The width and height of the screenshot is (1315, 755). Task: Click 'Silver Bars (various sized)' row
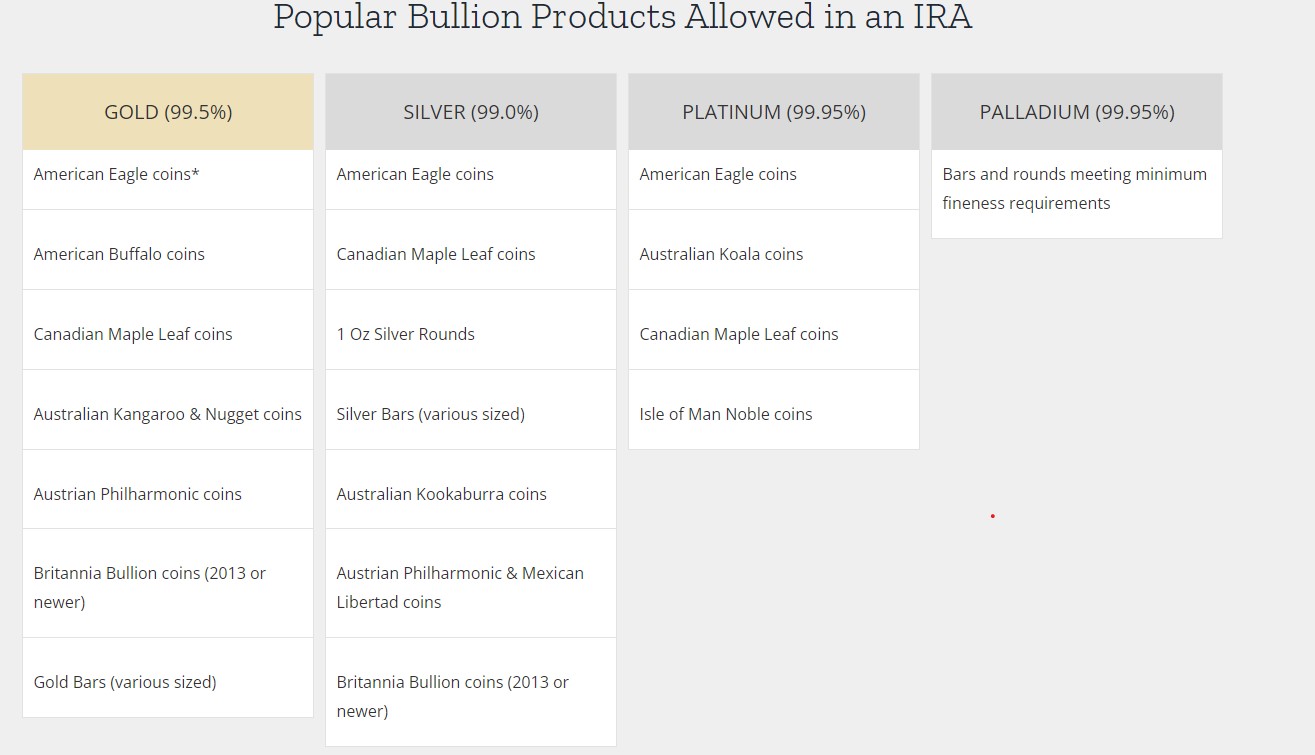pos(471,410)
